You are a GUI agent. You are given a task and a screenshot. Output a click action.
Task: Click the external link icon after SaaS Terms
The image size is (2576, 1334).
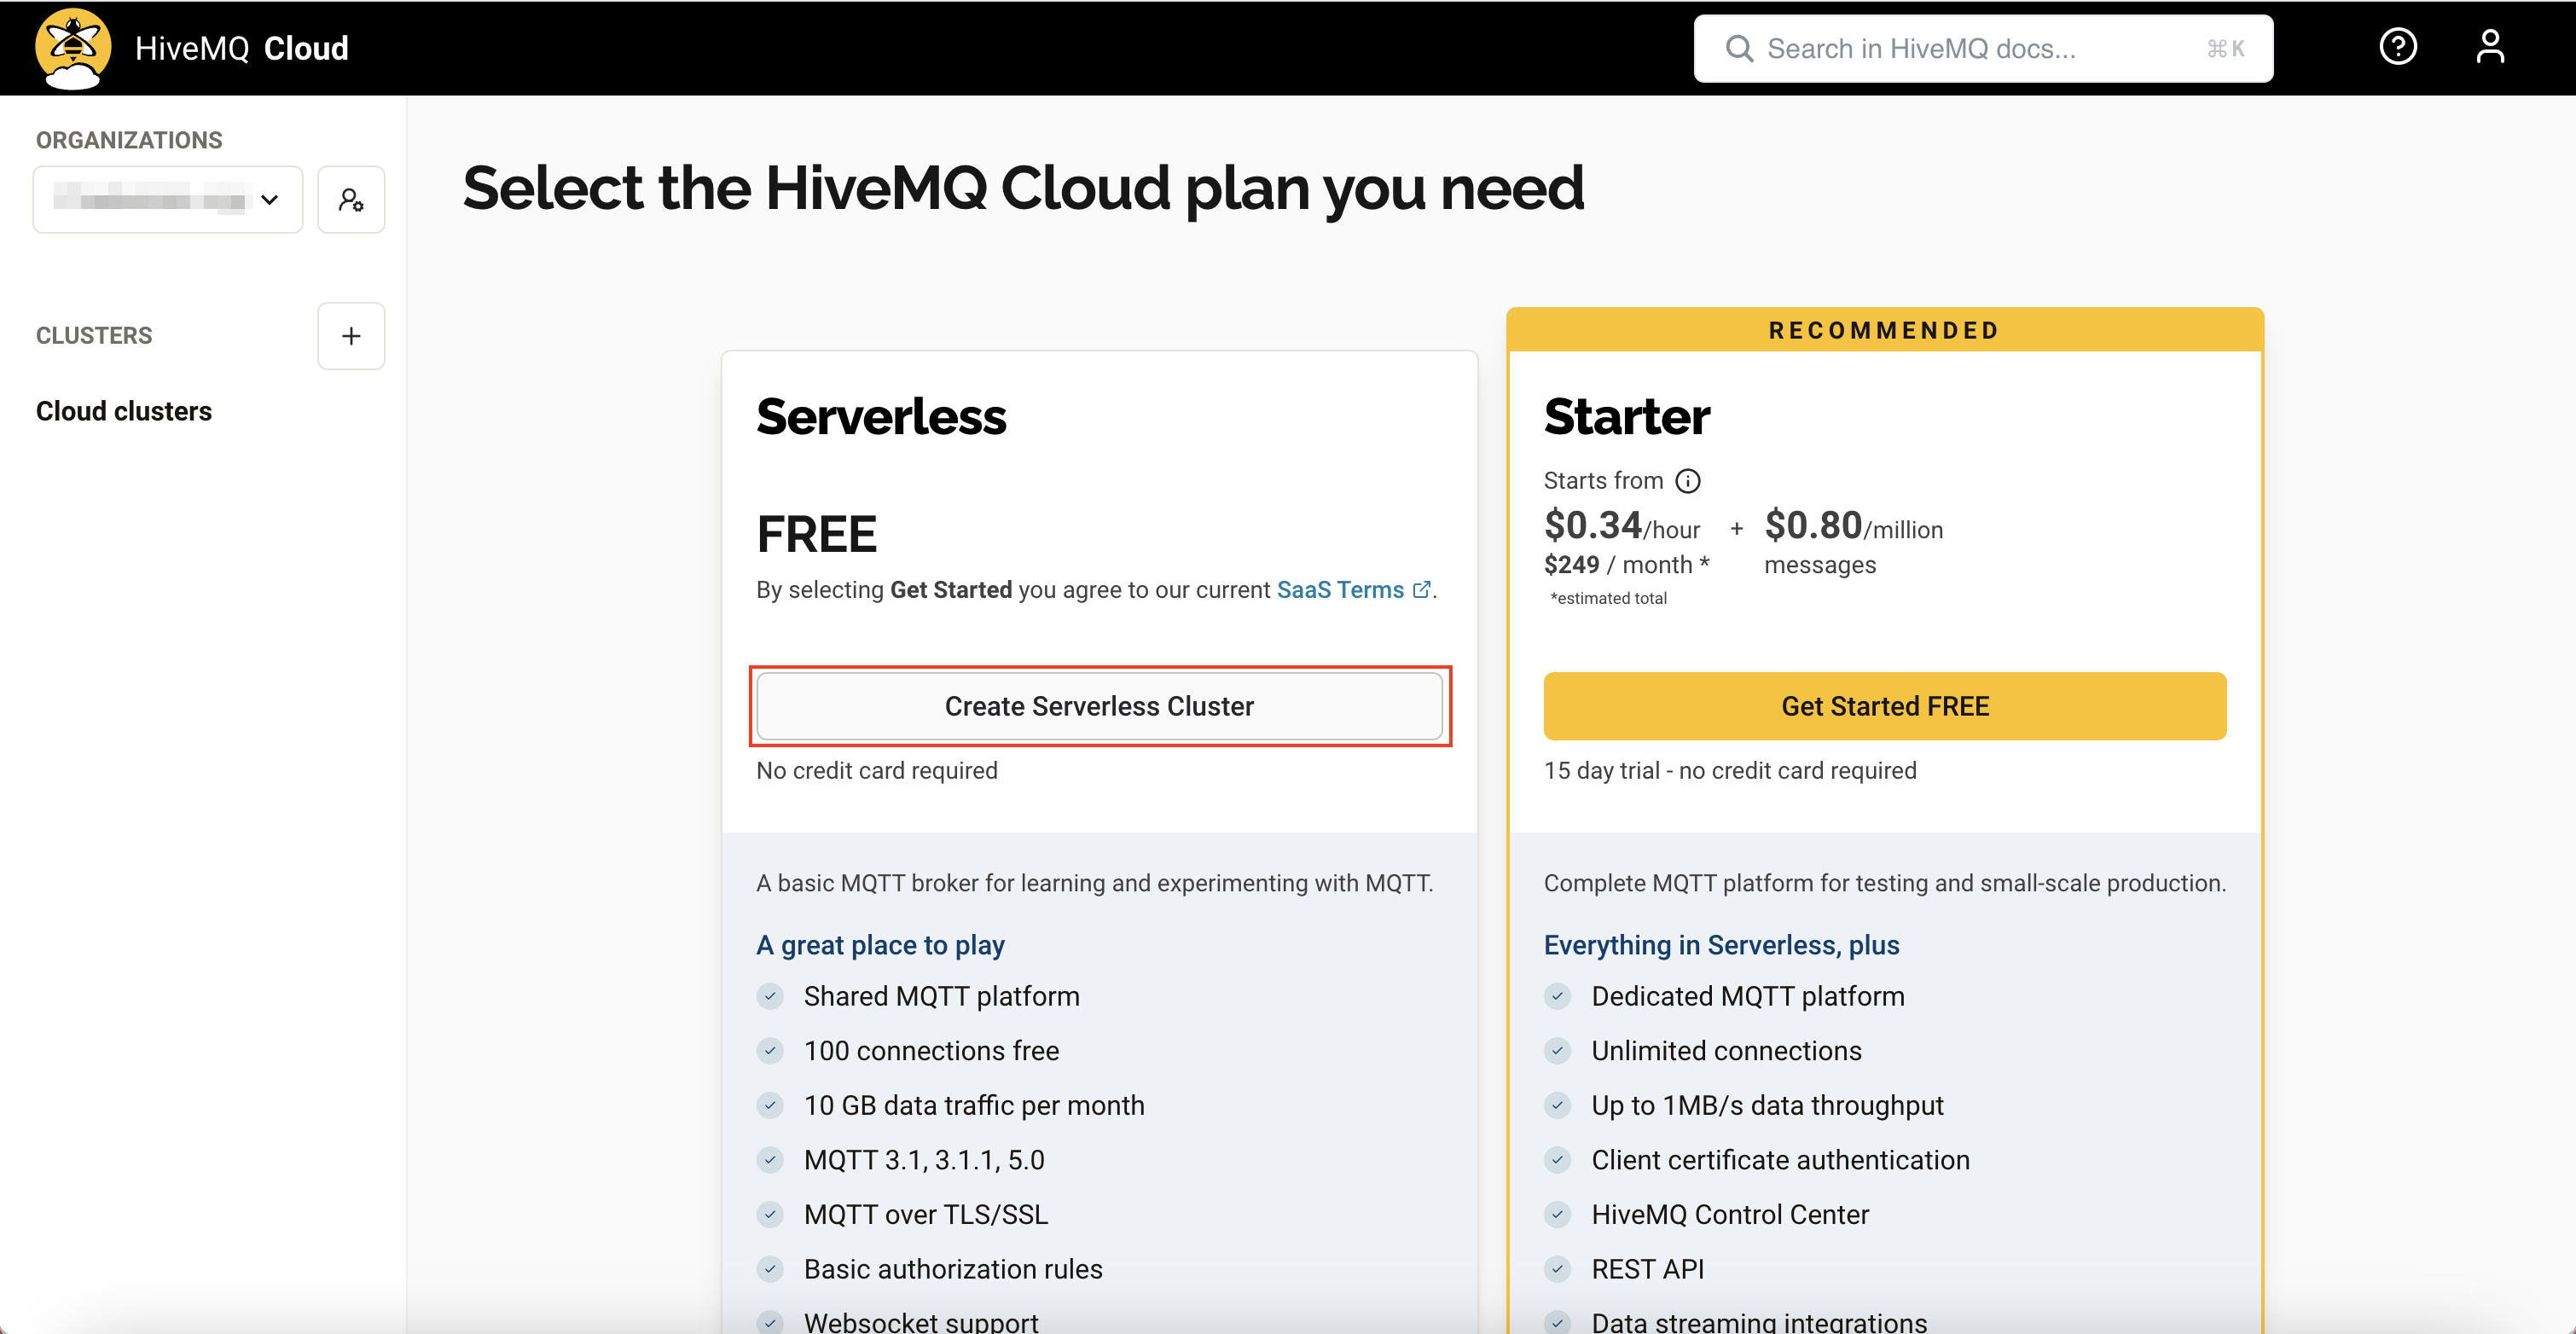click(x=1421, y=590)
